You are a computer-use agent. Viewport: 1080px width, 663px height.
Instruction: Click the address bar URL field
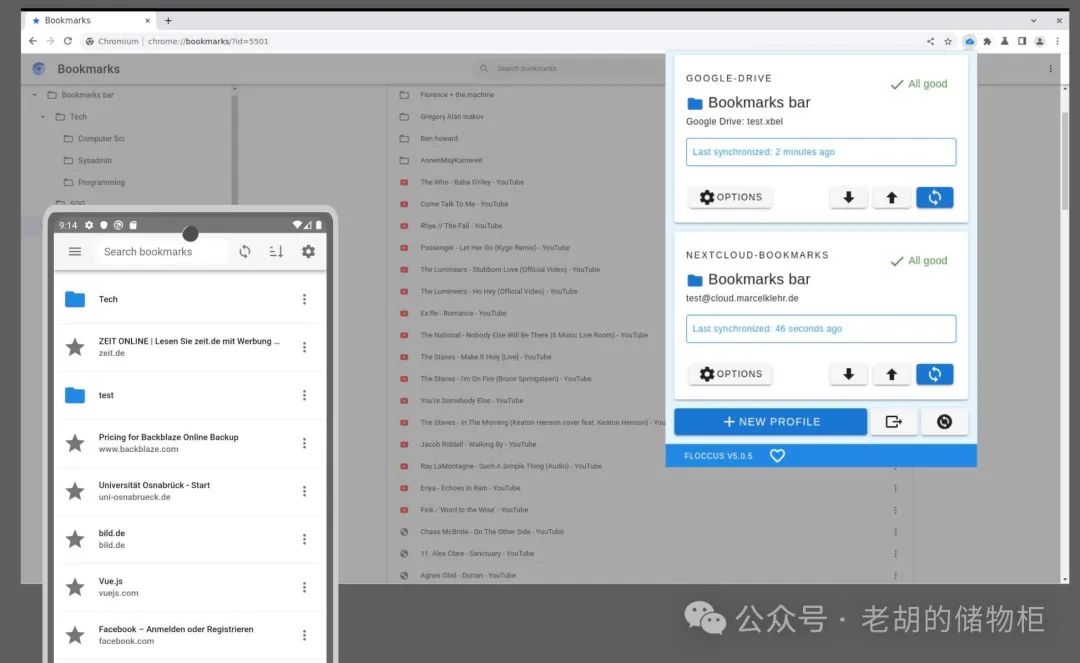click(503, 41)
